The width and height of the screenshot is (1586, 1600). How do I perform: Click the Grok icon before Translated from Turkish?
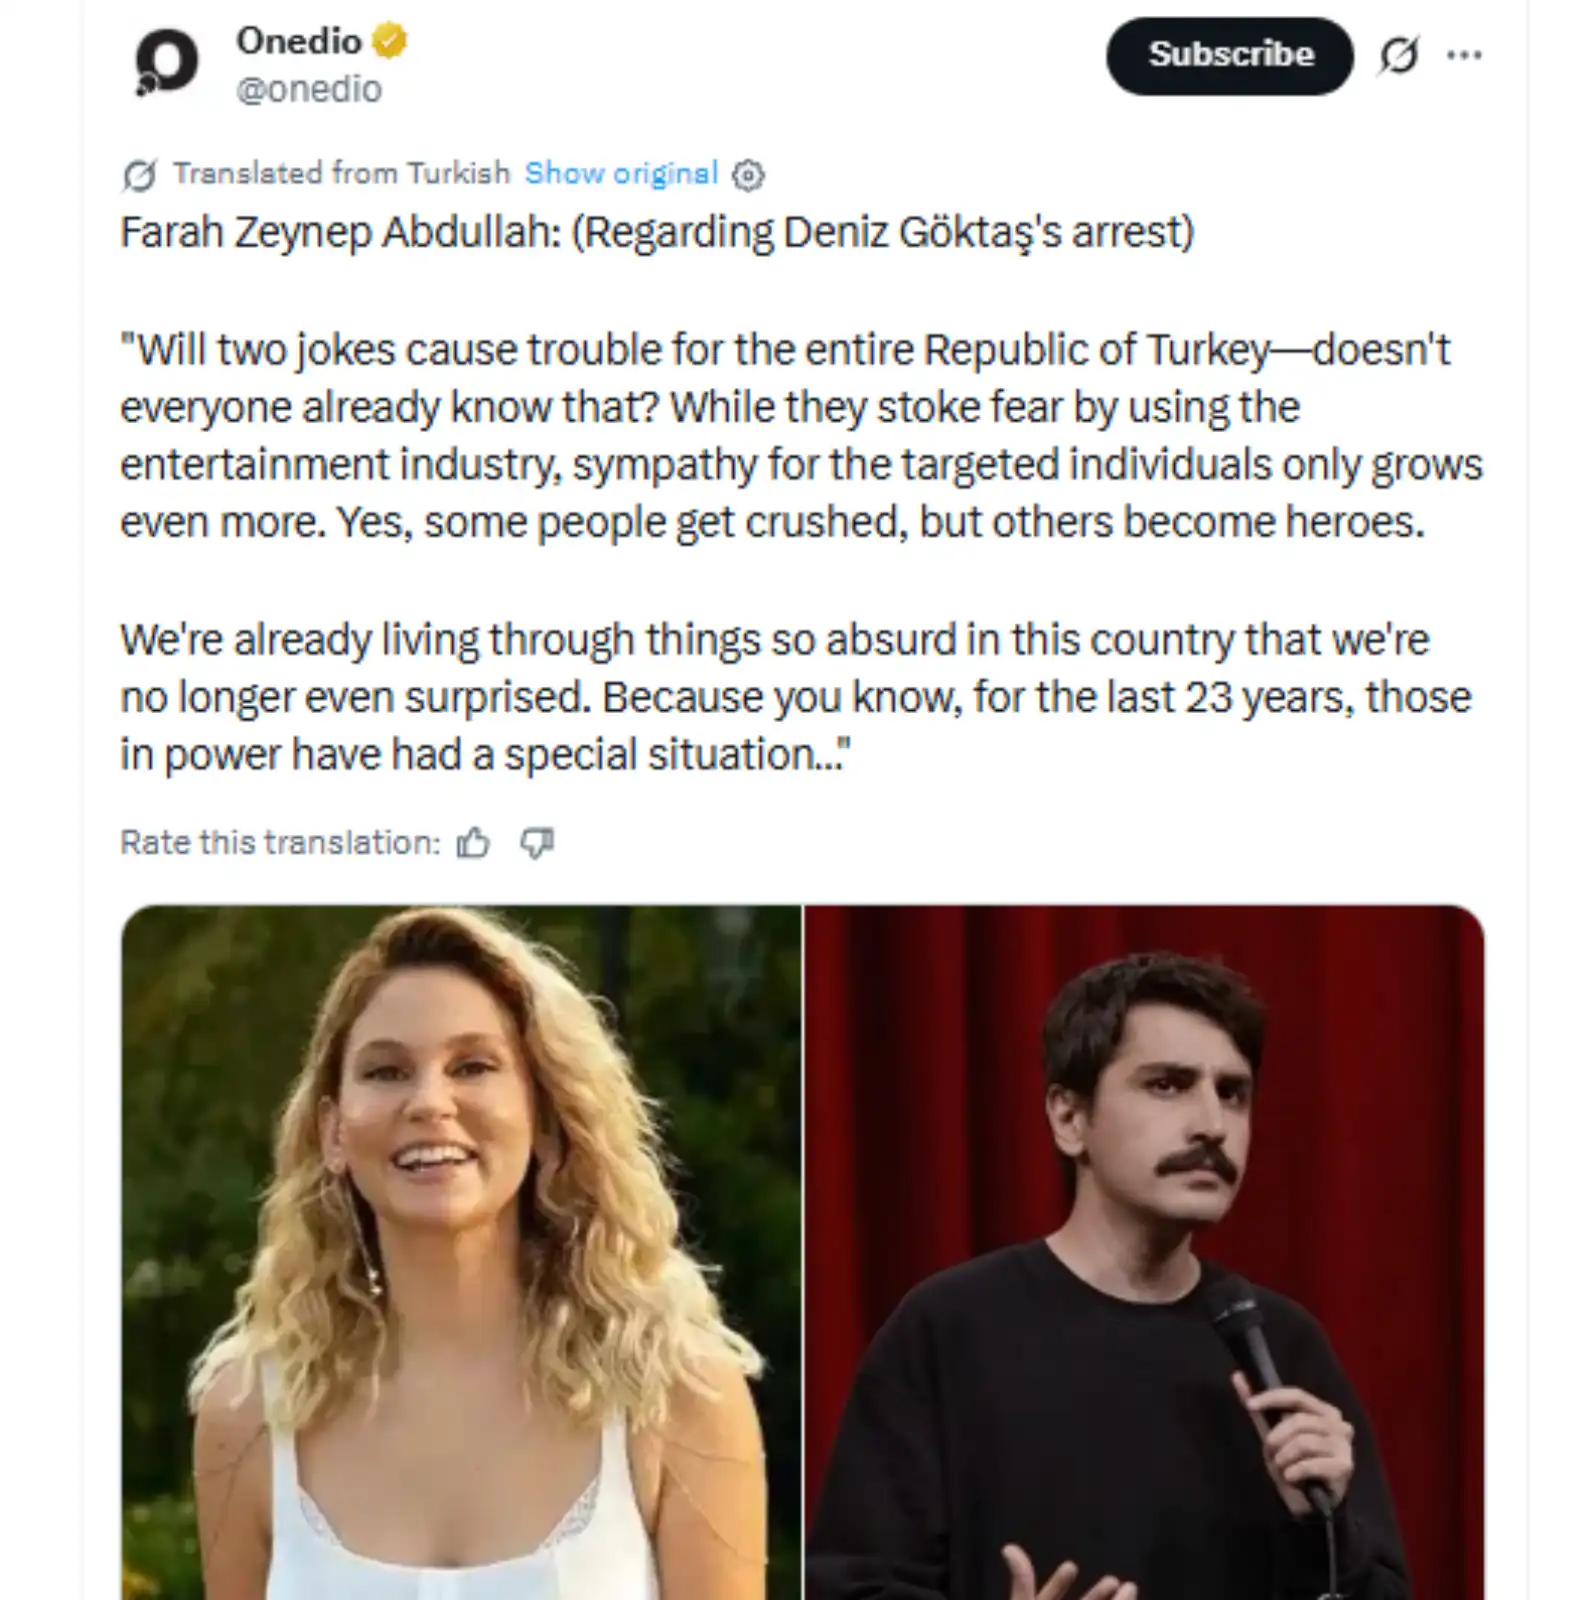tap(139, 175)
